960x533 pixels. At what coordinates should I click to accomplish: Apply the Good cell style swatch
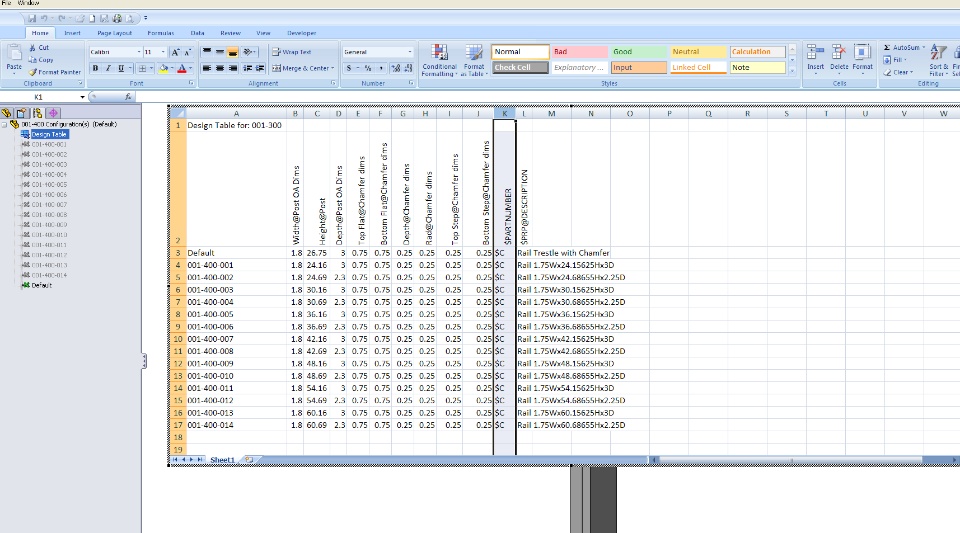[639, 52]
